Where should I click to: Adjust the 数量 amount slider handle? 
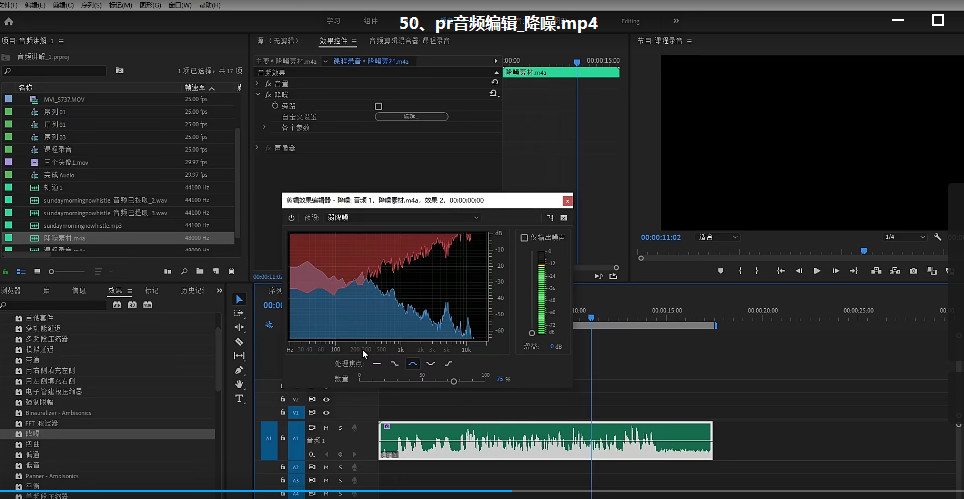tap(454, 381)
